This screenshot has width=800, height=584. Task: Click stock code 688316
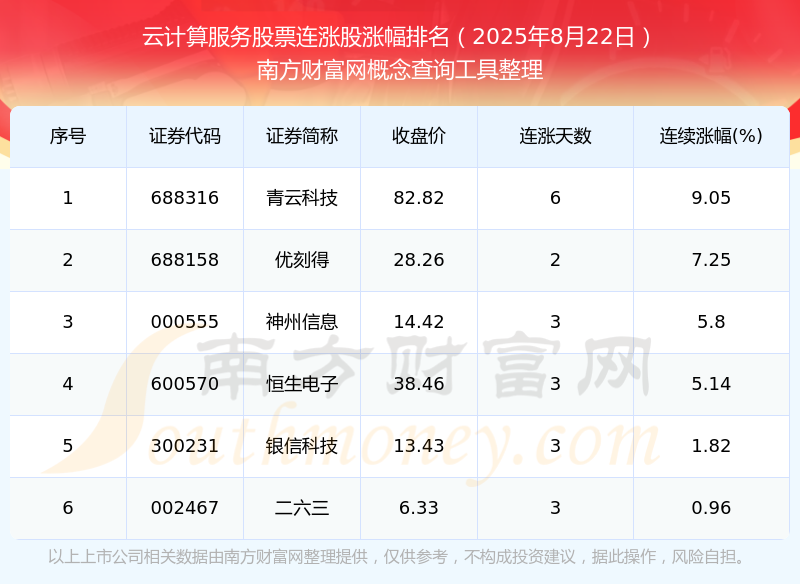coord(185,198)
